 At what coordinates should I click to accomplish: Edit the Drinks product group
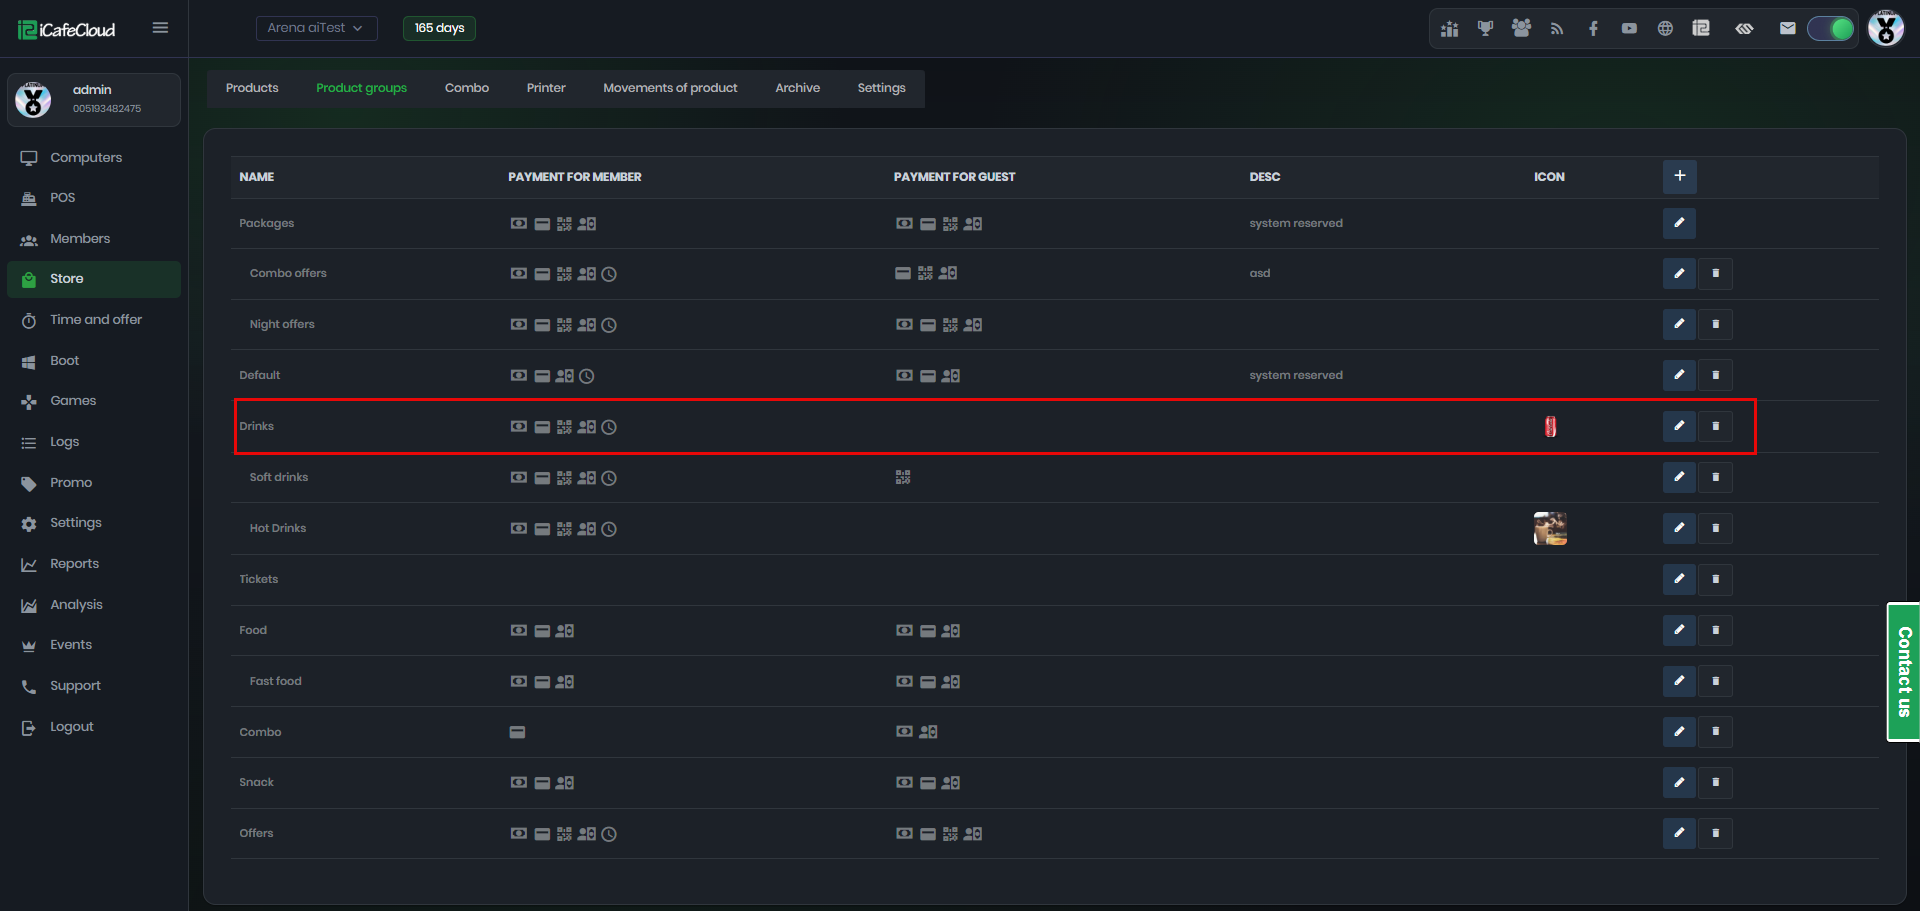[1679, 426]
